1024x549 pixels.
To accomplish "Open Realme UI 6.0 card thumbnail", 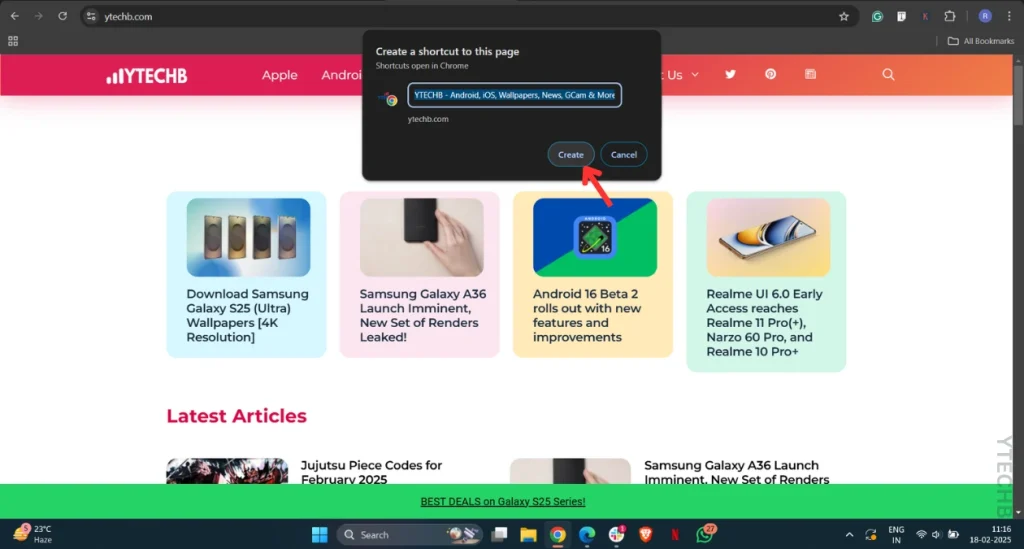I will point(768,238).
